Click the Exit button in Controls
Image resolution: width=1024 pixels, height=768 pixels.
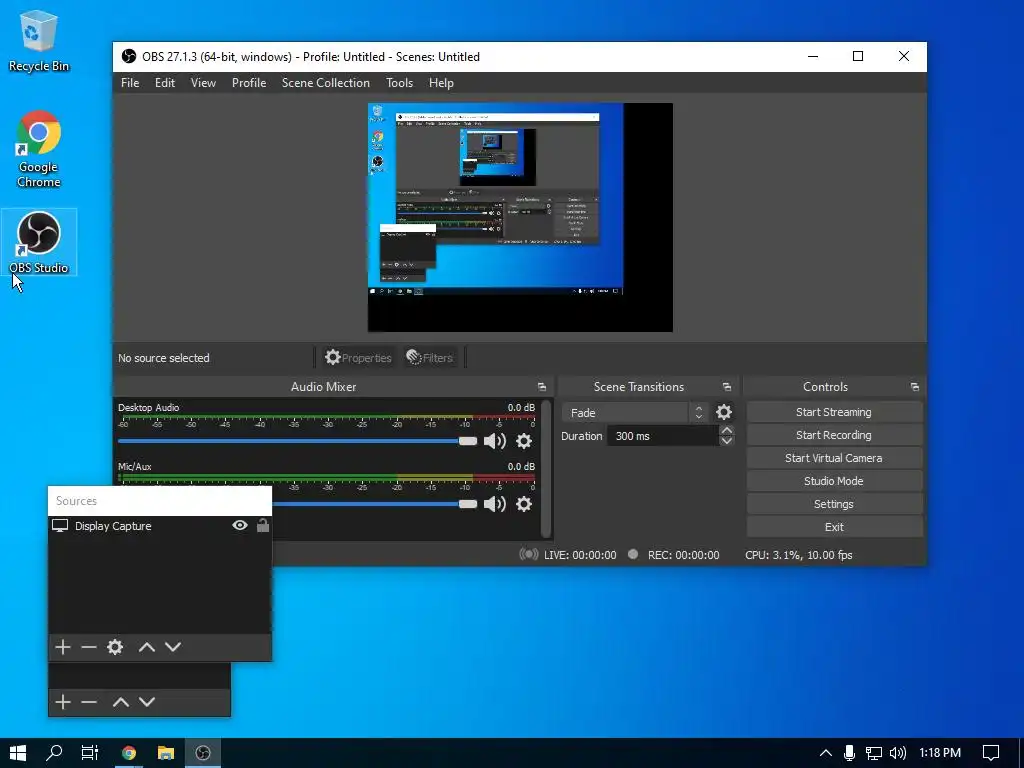[x=834, y=526]
